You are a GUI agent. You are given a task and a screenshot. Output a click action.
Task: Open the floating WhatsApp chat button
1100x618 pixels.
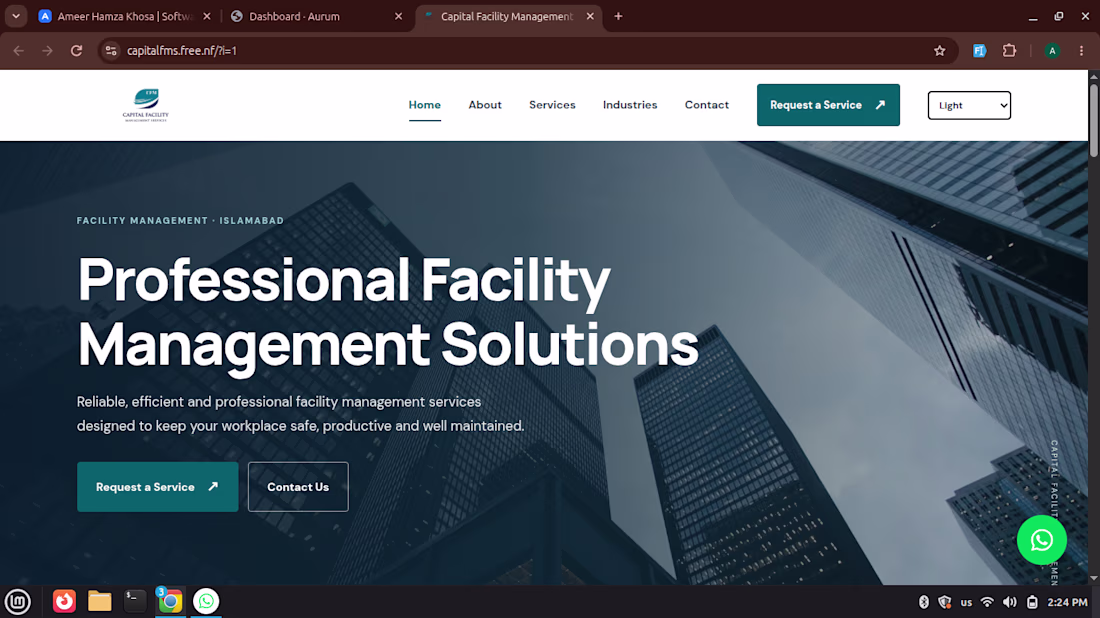click(1041, 539)
